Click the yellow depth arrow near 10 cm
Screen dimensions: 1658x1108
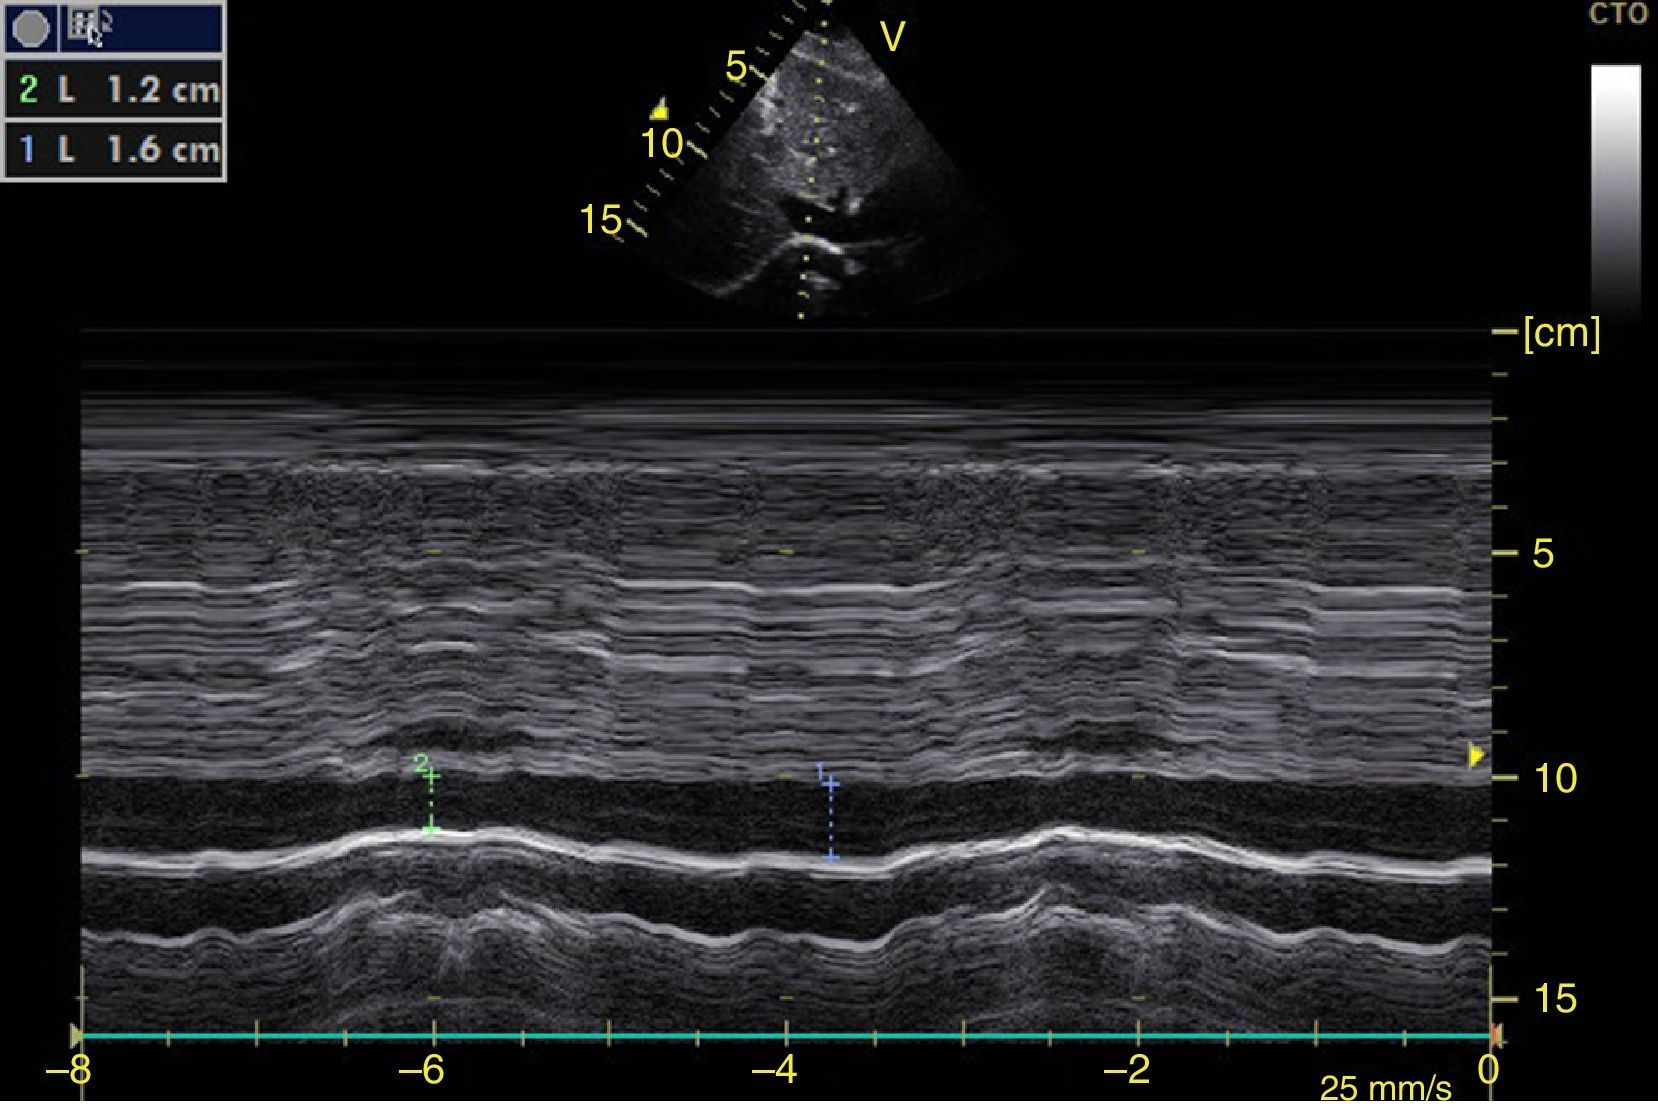1475,755
